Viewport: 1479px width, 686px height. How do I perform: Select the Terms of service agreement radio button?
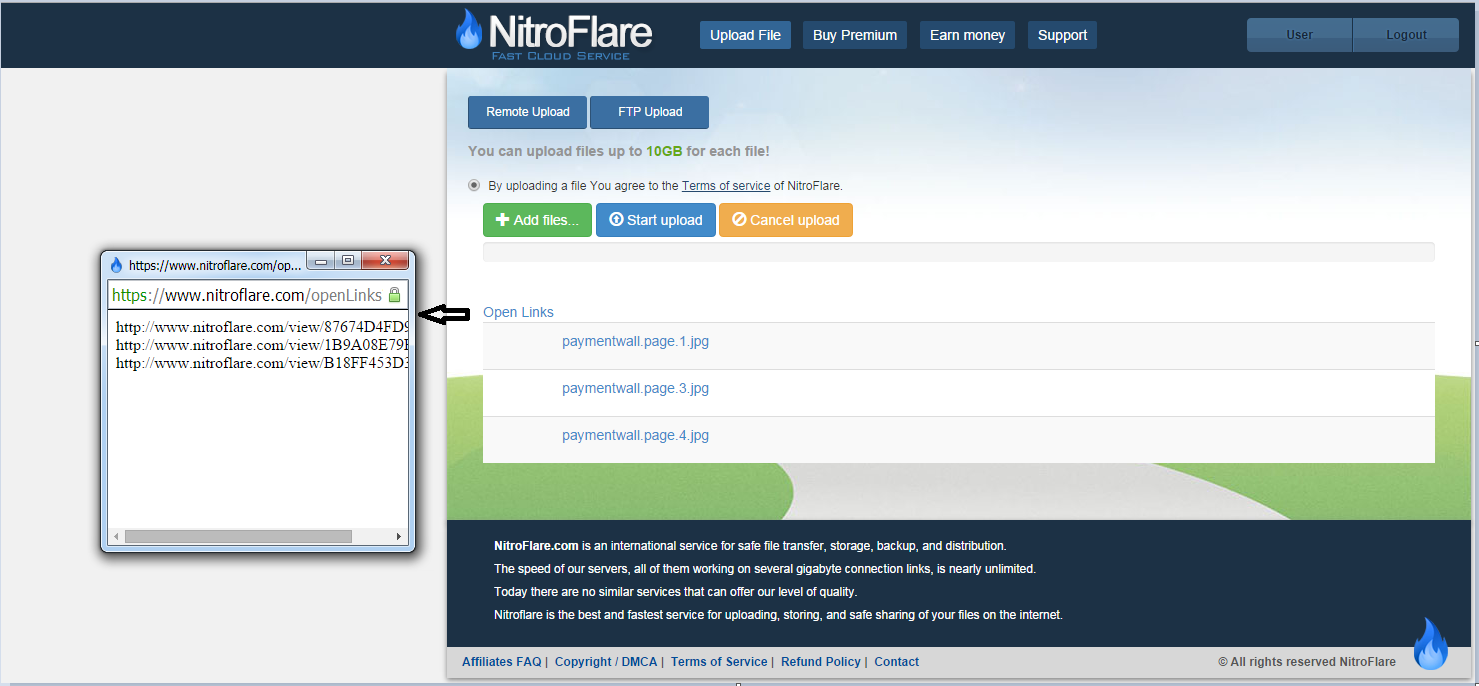pyautogui.click(x=474, y=185)
